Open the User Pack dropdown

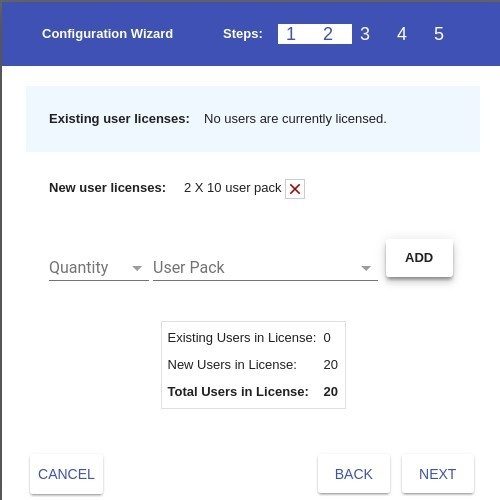click(x=265, y=268)
